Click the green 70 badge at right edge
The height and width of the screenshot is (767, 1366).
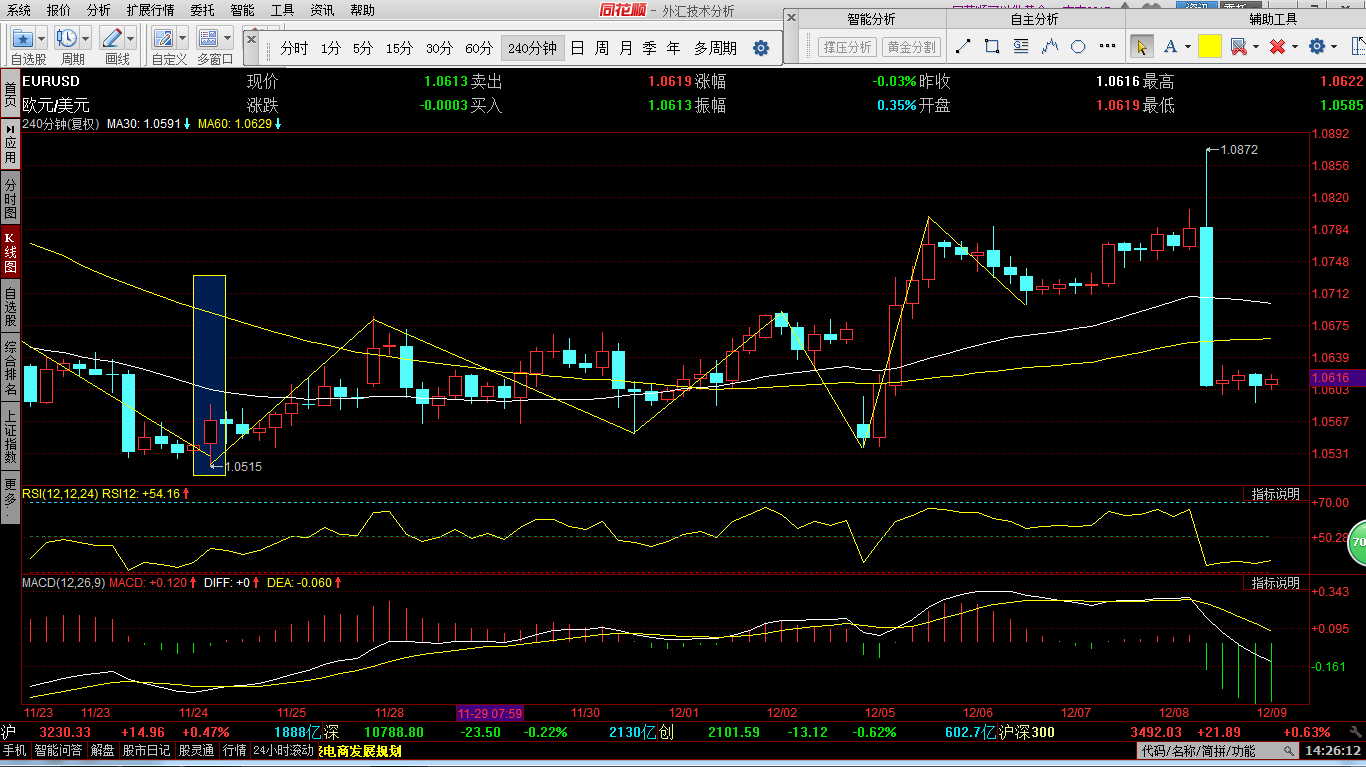click(x=1356, y=543)
